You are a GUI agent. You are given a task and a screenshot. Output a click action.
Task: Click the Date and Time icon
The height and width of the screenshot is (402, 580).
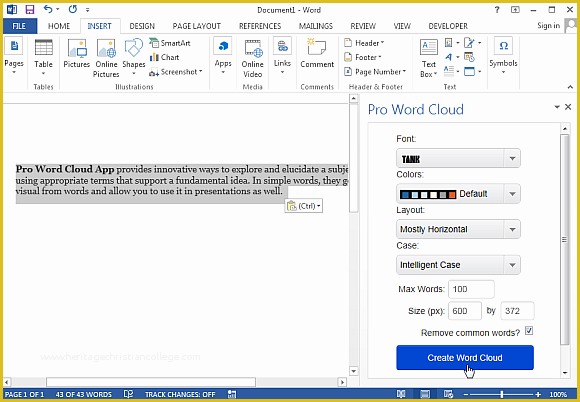(469, 57)
